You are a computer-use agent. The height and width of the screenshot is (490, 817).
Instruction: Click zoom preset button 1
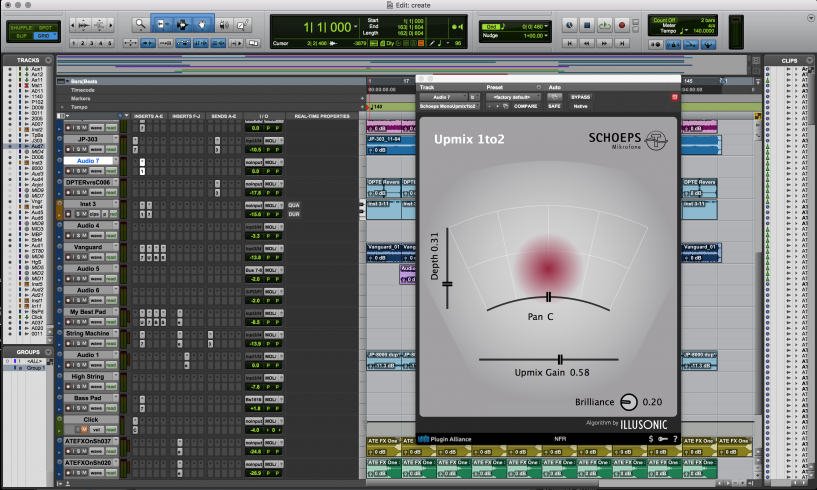click(x=74, y=43)
